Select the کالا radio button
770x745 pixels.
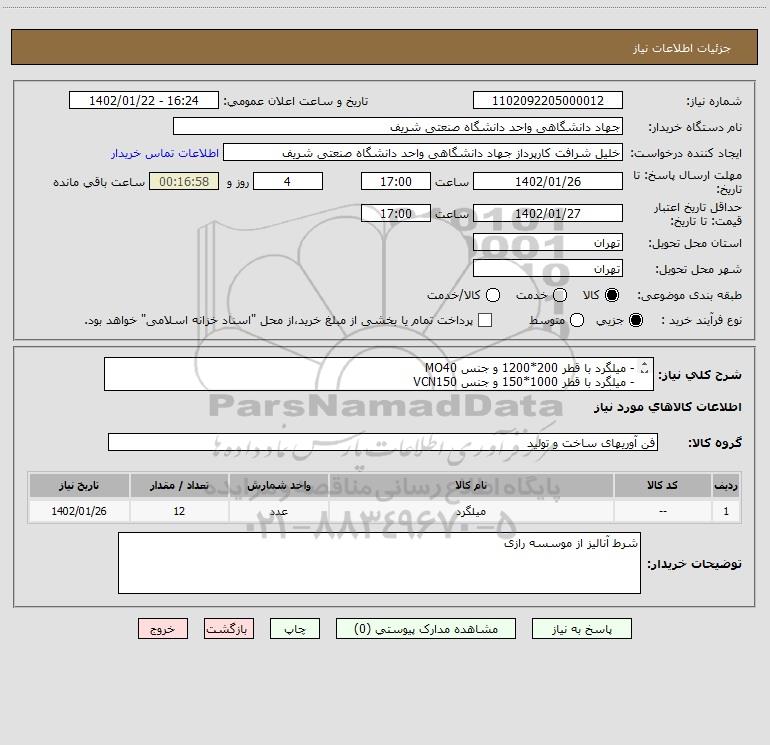point(612,295)
